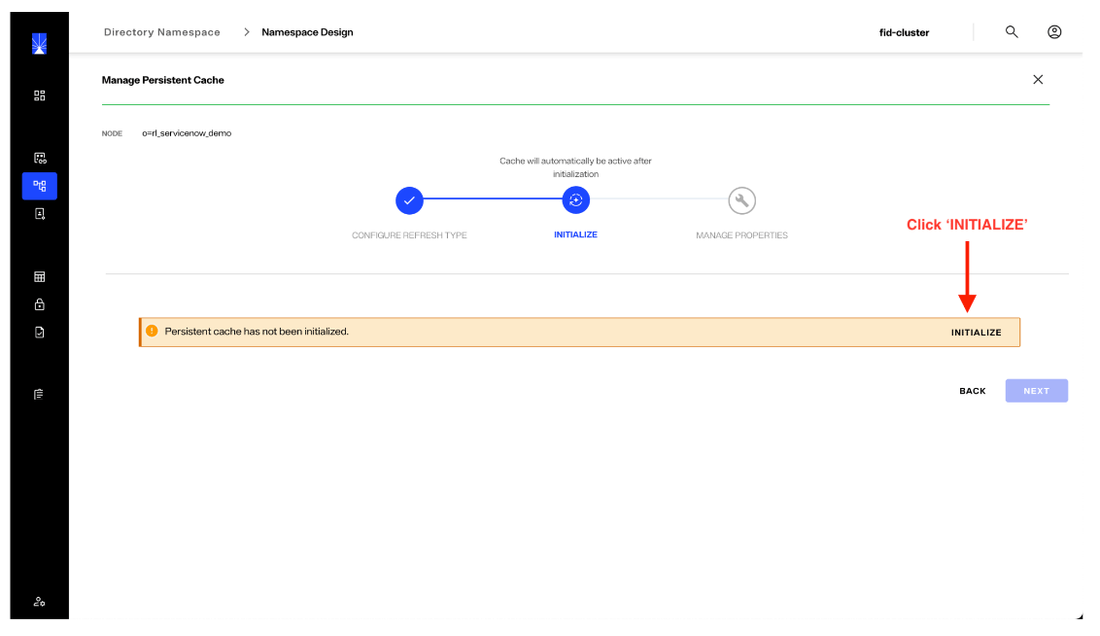Click the search magnifier icon

(x=1012, y=32)
